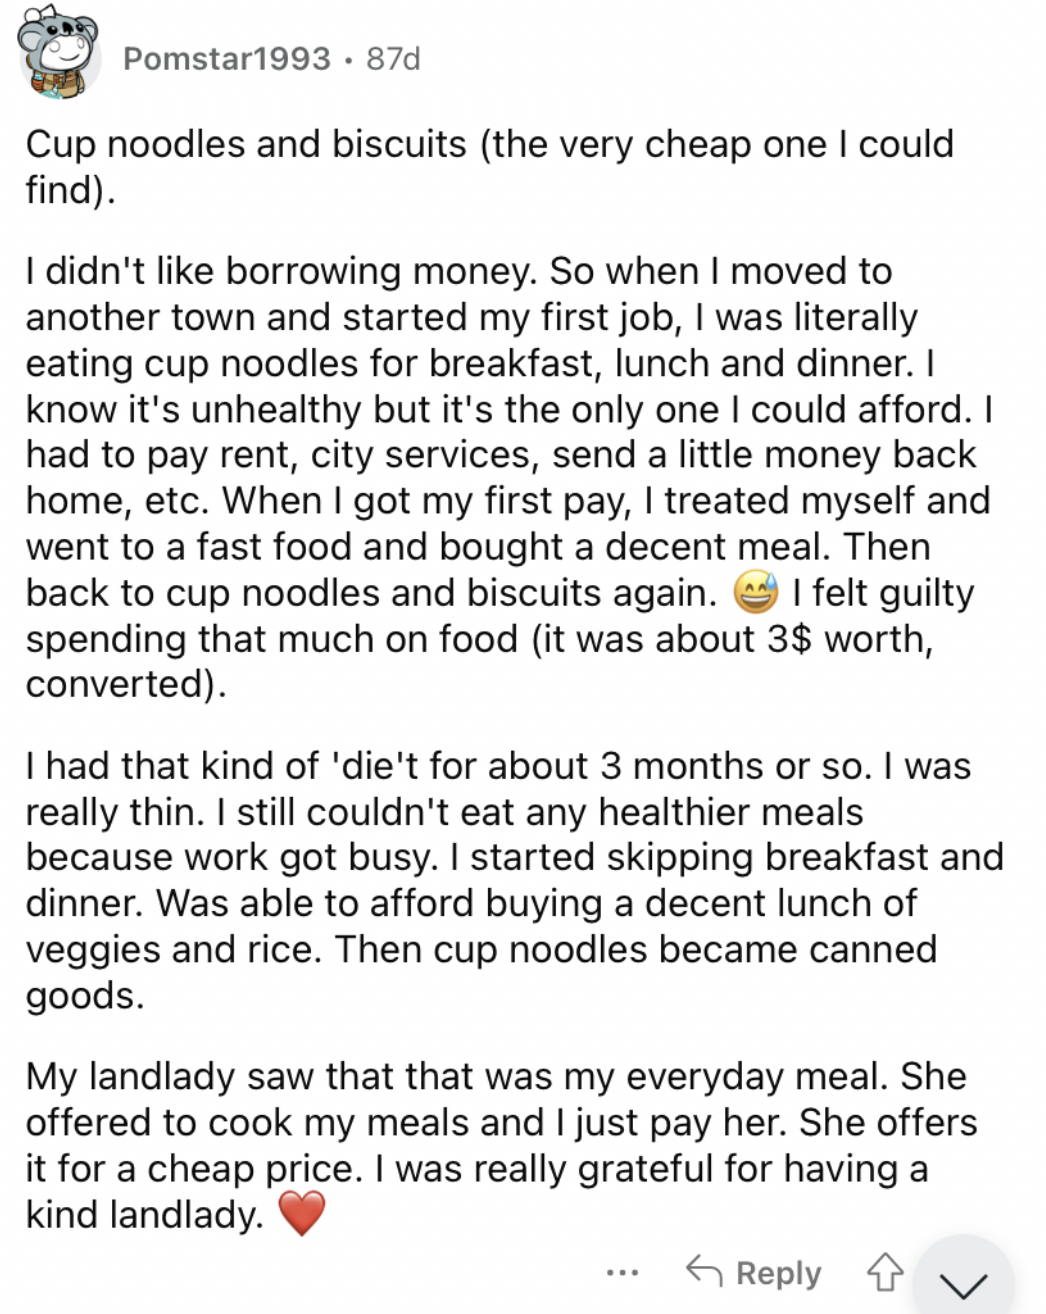Tap the word 'converted).' ending the second paragraph
Viewport: 1046px width, 1314px height.
pyautogui.click(x=126, y=684)
